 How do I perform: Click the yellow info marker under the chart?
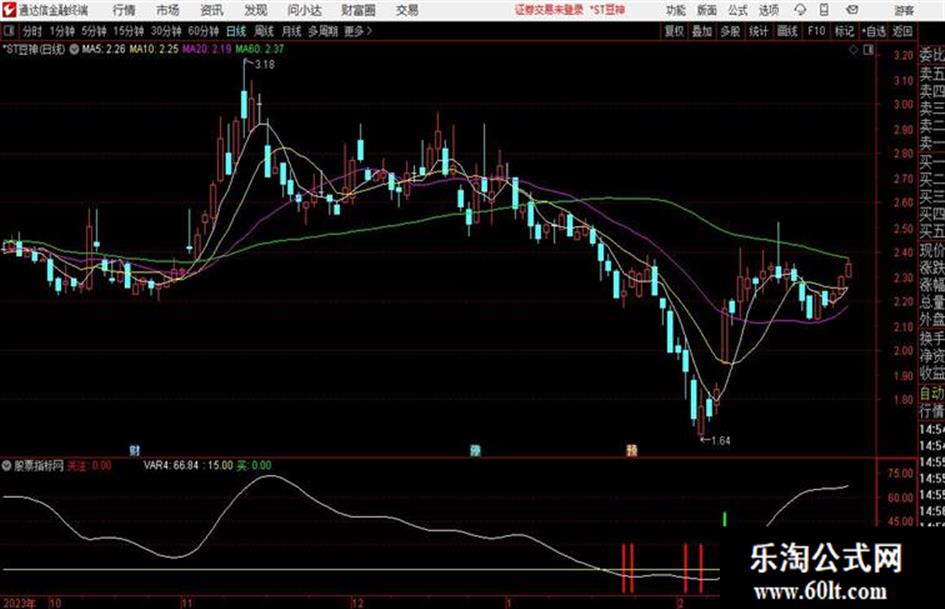pos(632,450)
